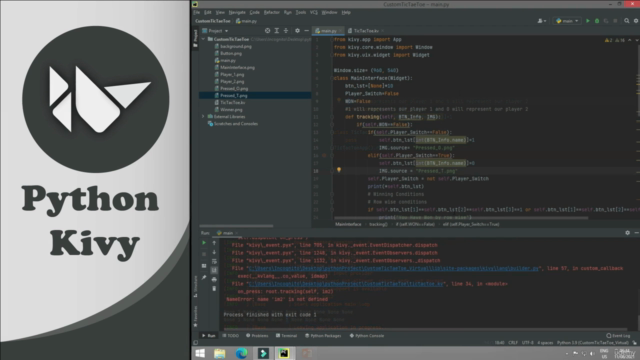Open the Code menu
The image size is (640, 360).
pos(254,12)
